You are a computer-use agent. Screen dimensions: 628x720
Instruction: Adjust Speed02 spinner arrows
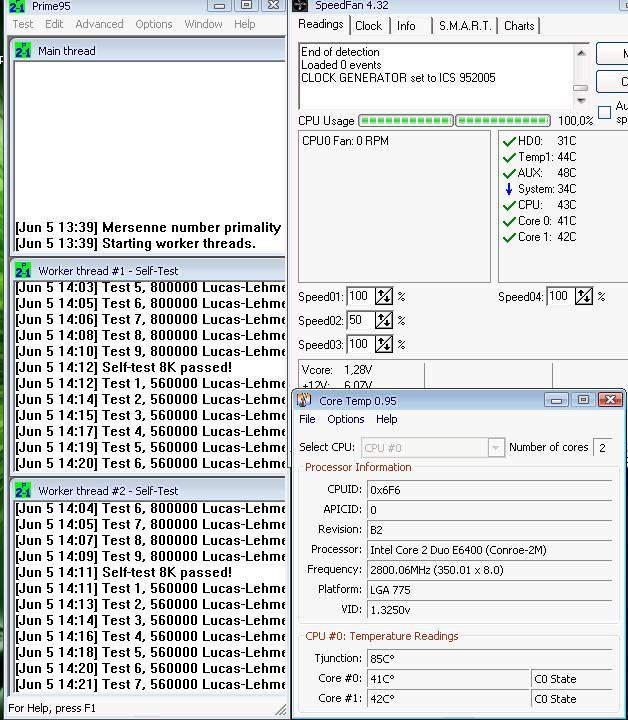[x=384, y=320]
